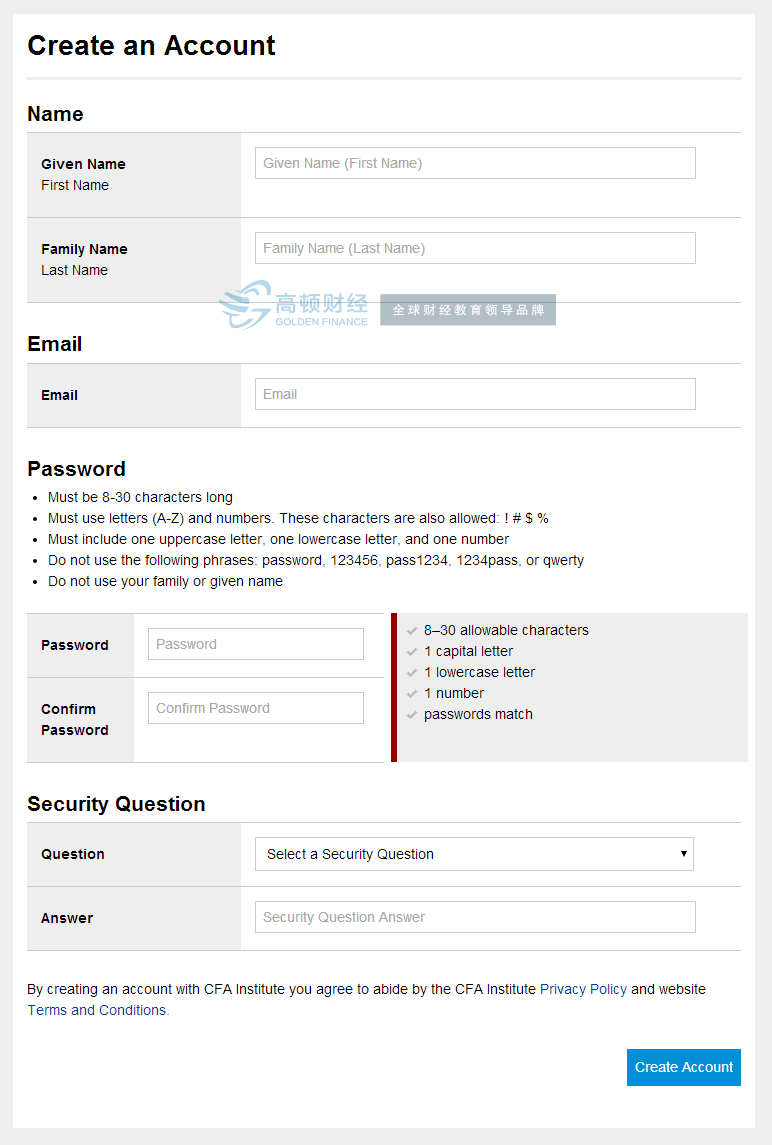Select the Password entry field

[x=256, y=644]
